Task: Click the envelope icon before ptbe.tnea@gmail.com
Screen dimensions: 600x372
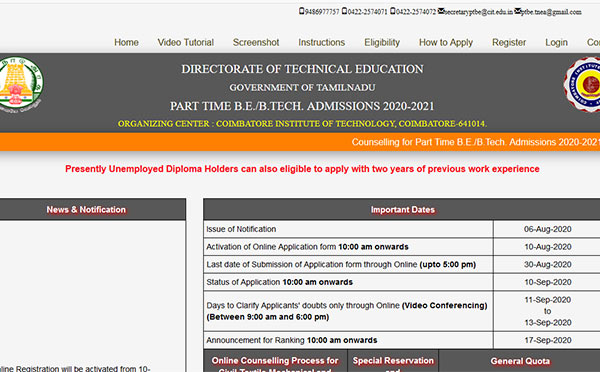Action: 518,11
